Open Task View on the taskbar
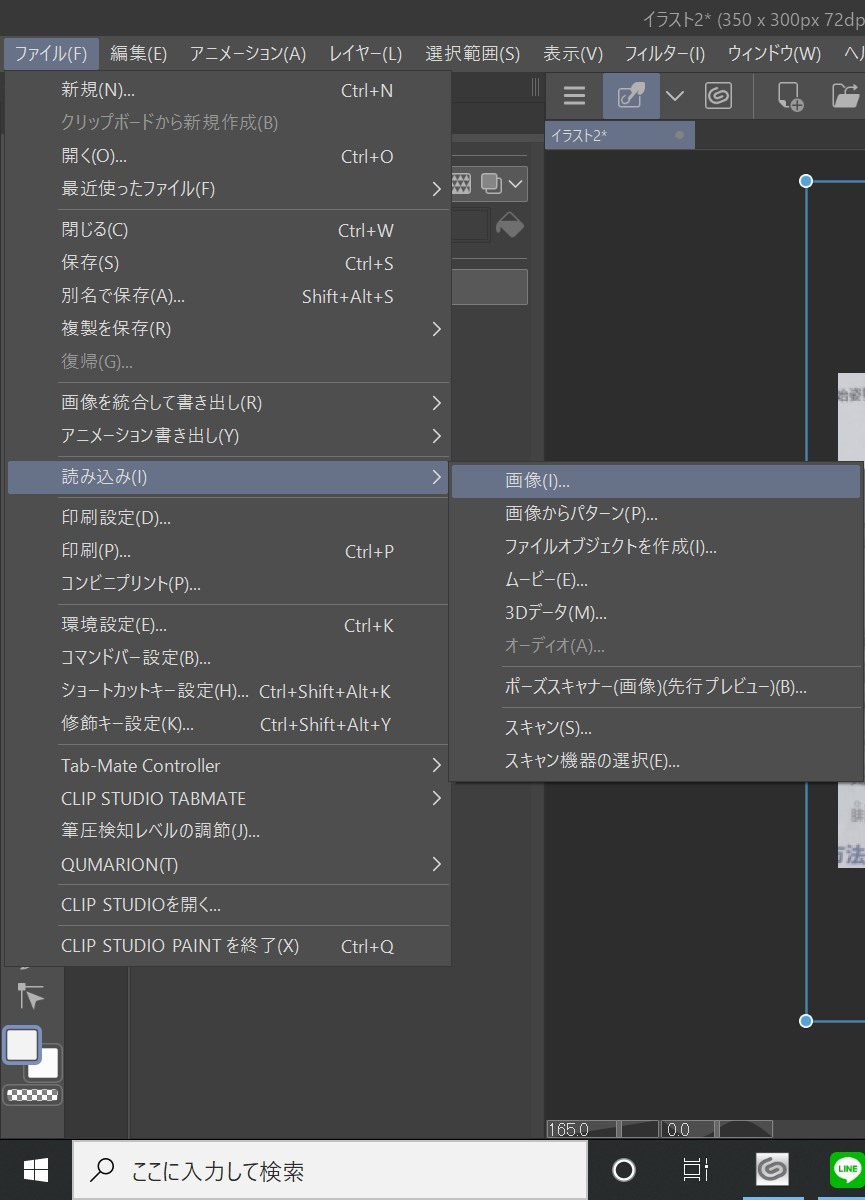 (x=695, y=1171)
